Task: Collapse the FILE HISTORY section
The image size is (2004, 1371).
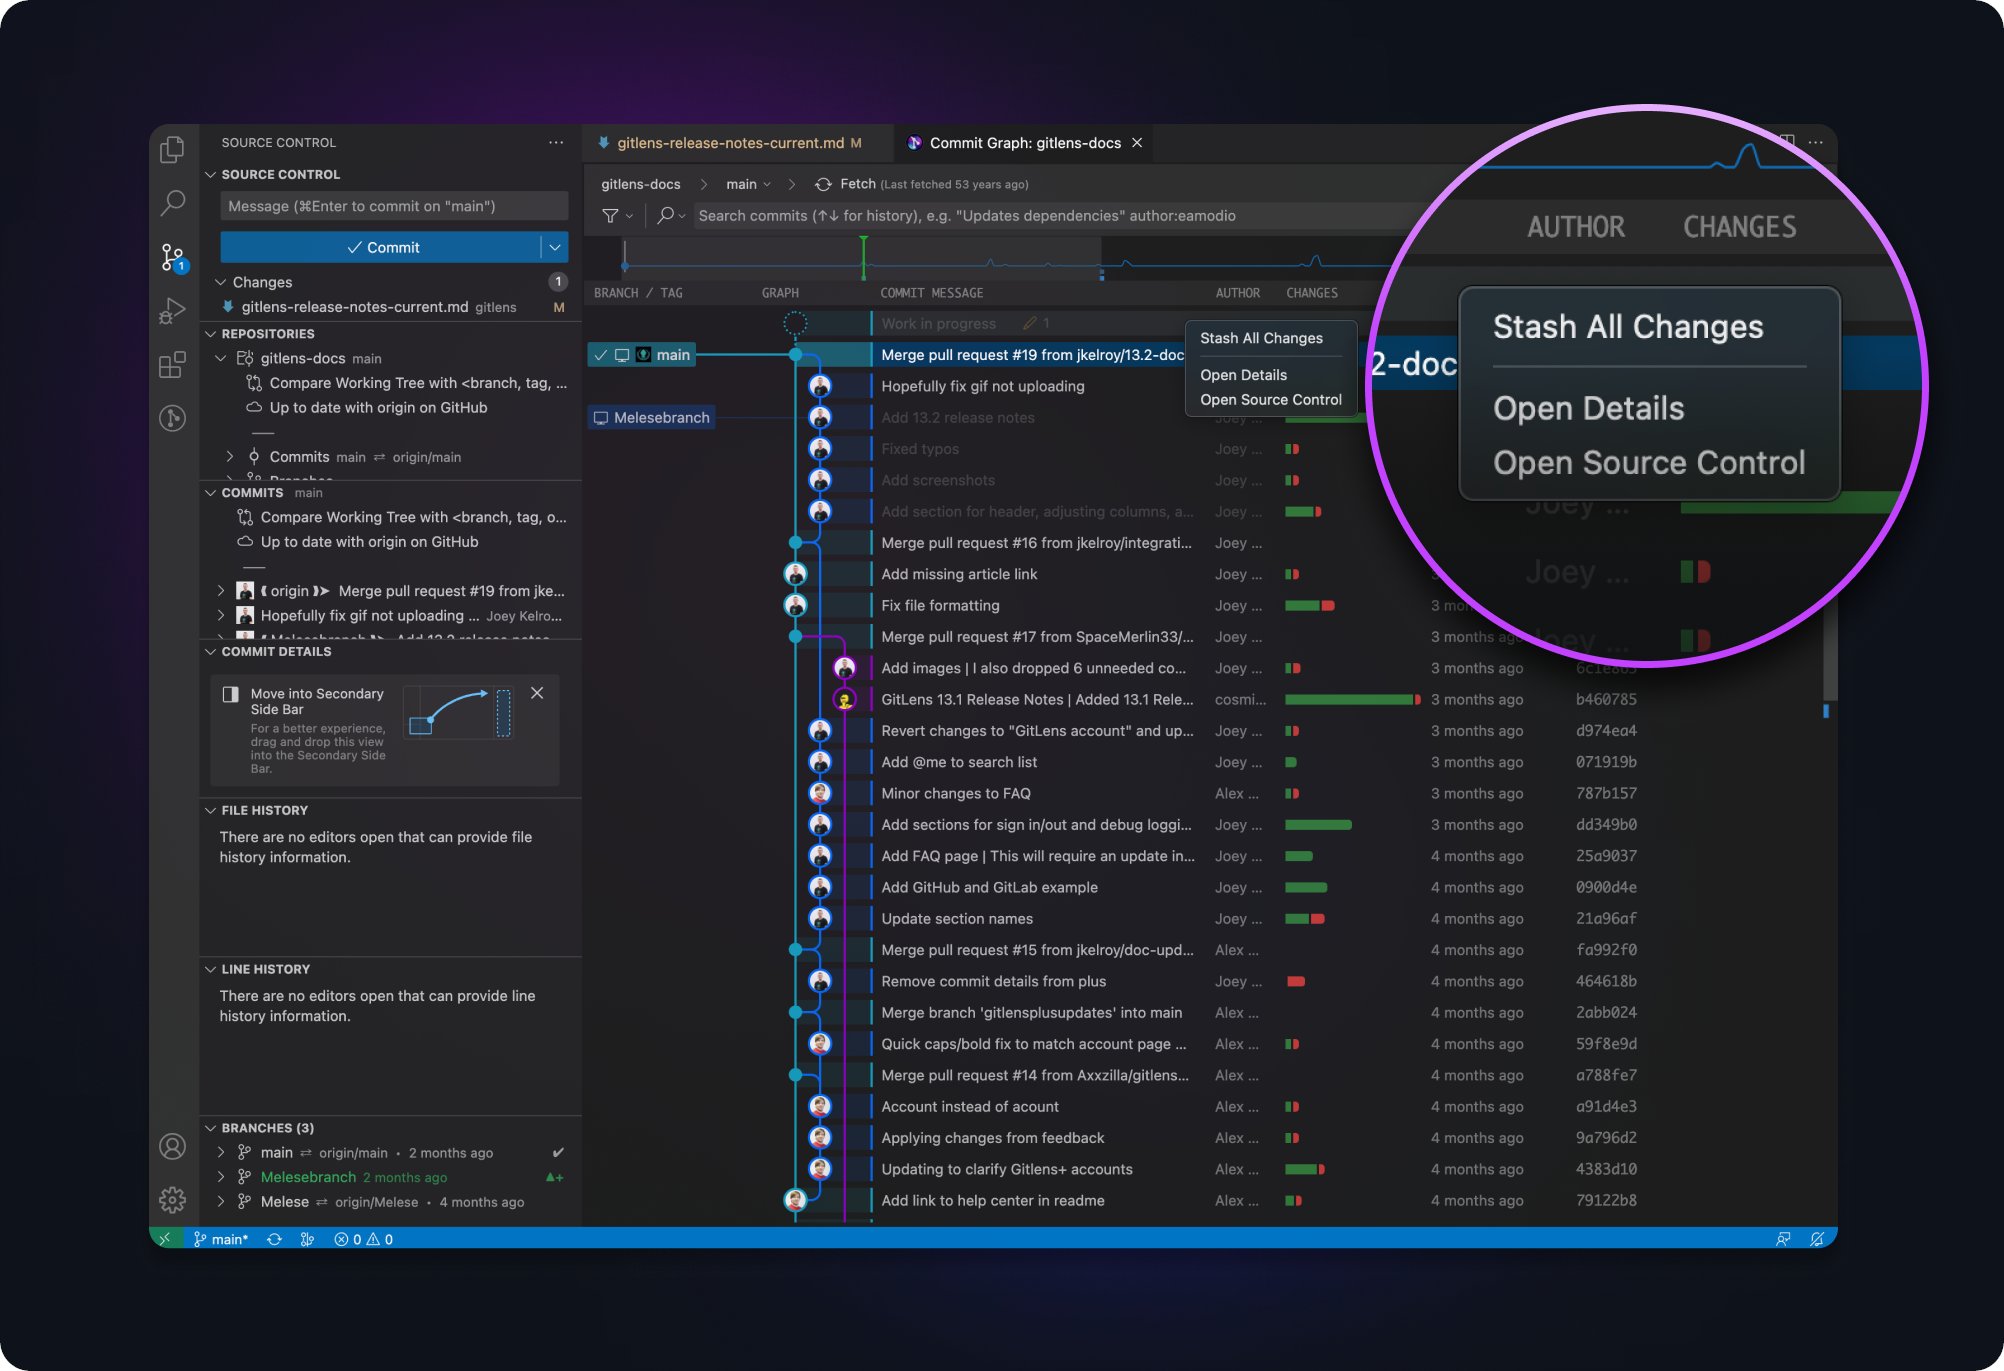Action: coord(211,811)
